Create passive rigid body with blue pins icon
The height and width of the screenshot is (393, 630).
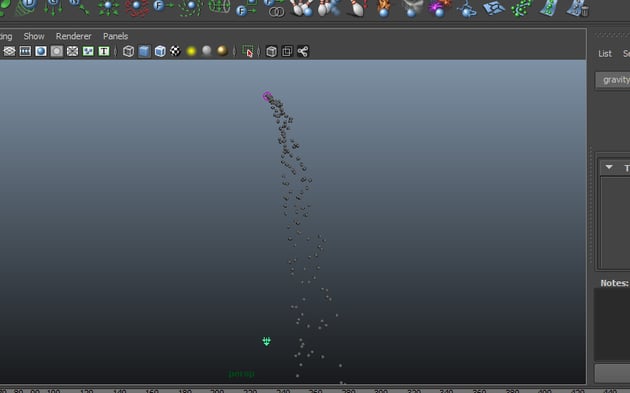pyautogui.click(x=329, y=8)
